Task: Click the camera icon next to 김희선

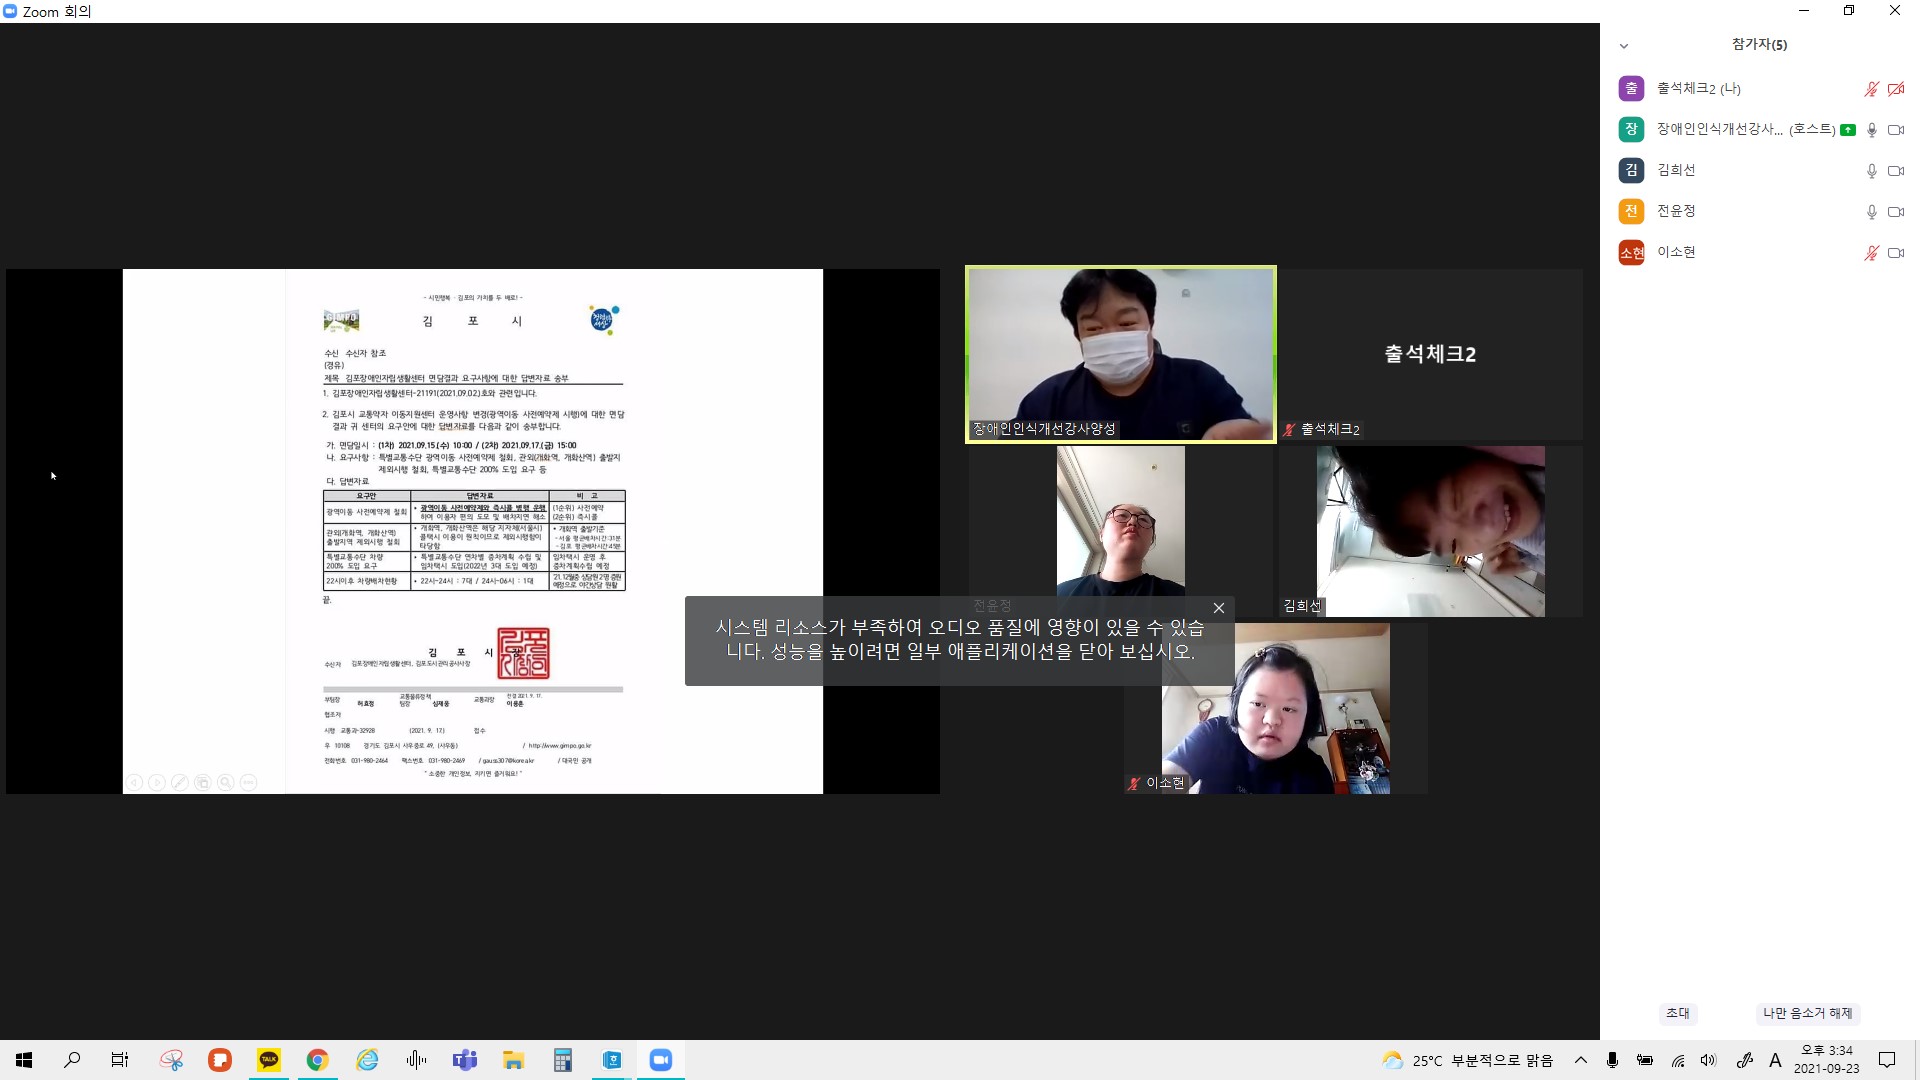Action: (x=1895, y=171)
